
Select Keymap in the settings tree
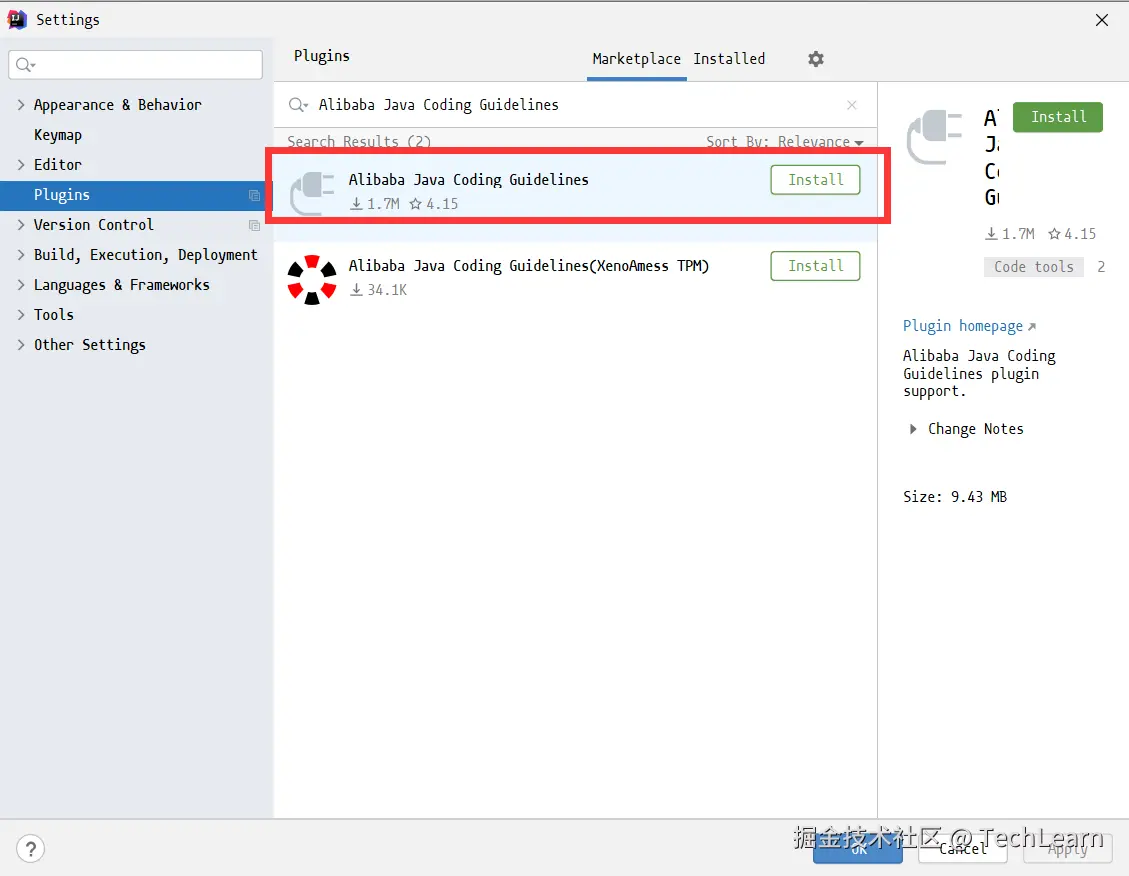pyautogui.click(x=58, y=135)
